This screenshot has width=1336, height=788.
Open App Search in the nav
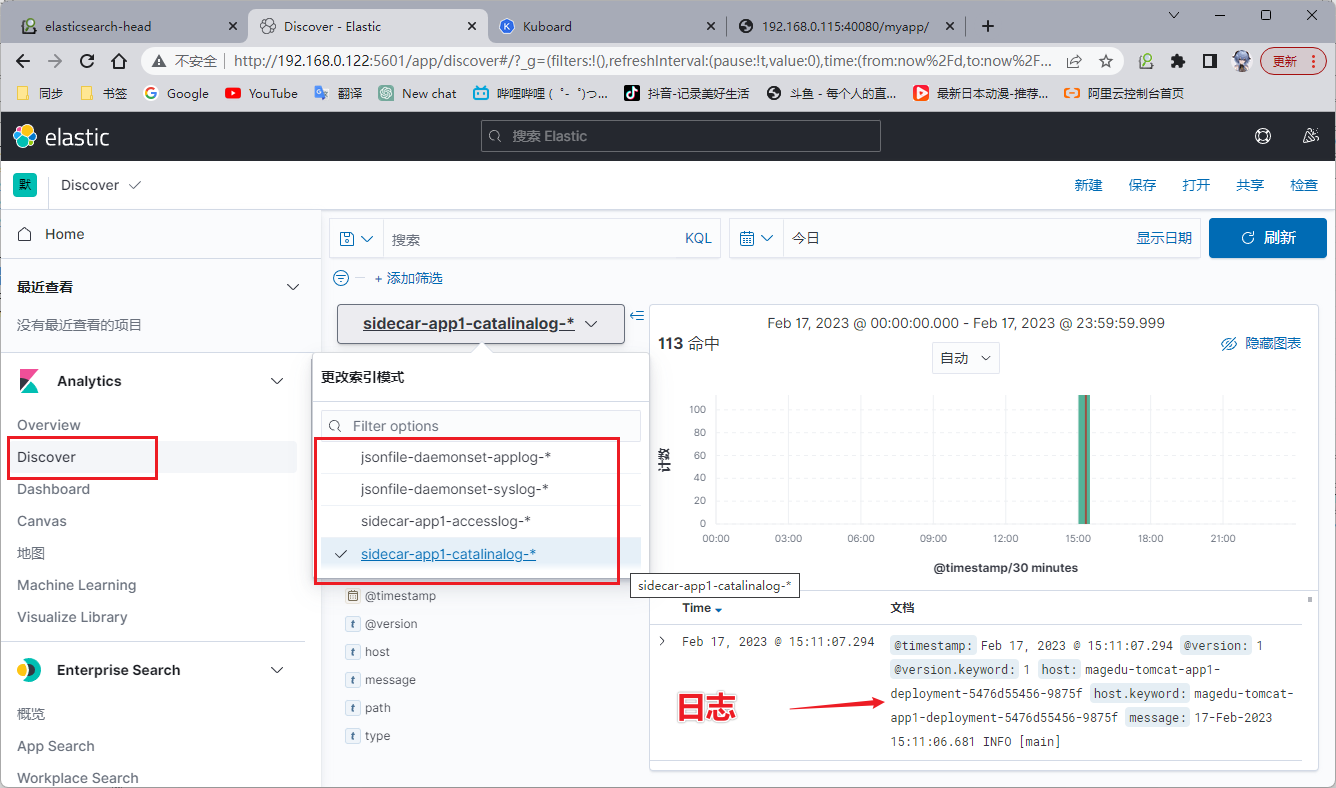(x=56, y=746)
